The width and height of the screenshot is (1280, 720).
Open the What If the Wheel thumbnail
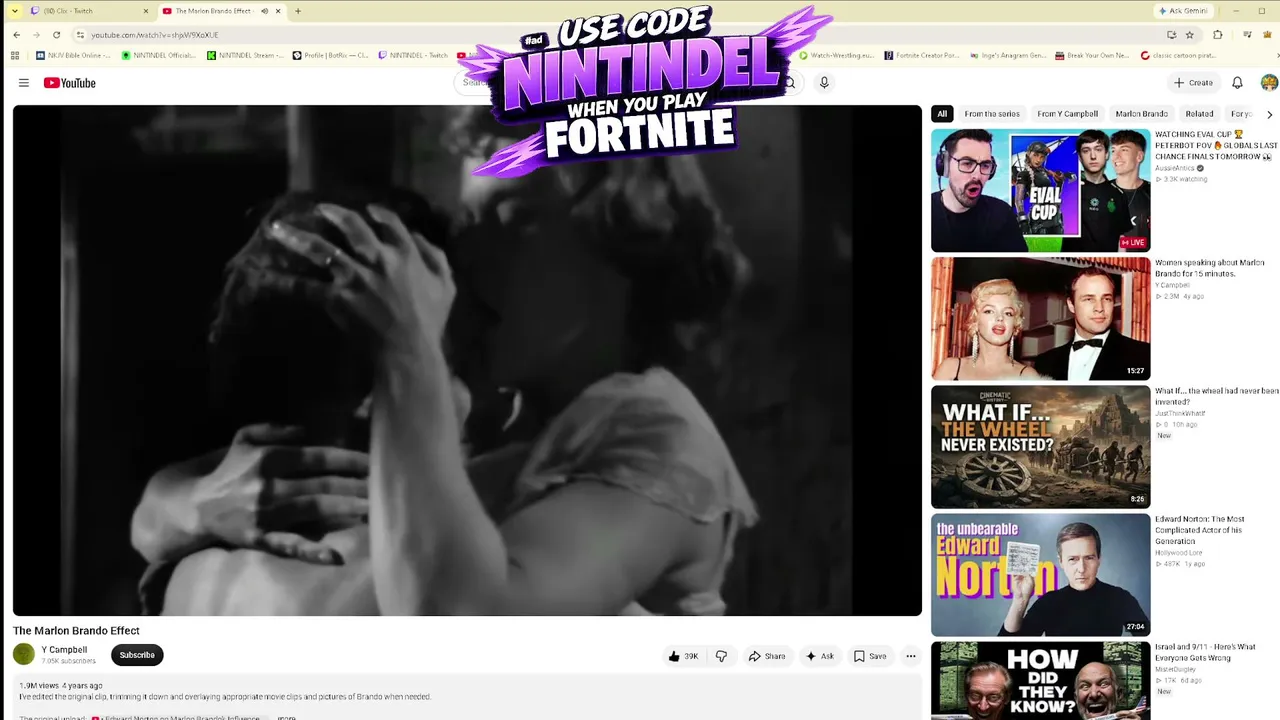click(x=1040, y=447)
